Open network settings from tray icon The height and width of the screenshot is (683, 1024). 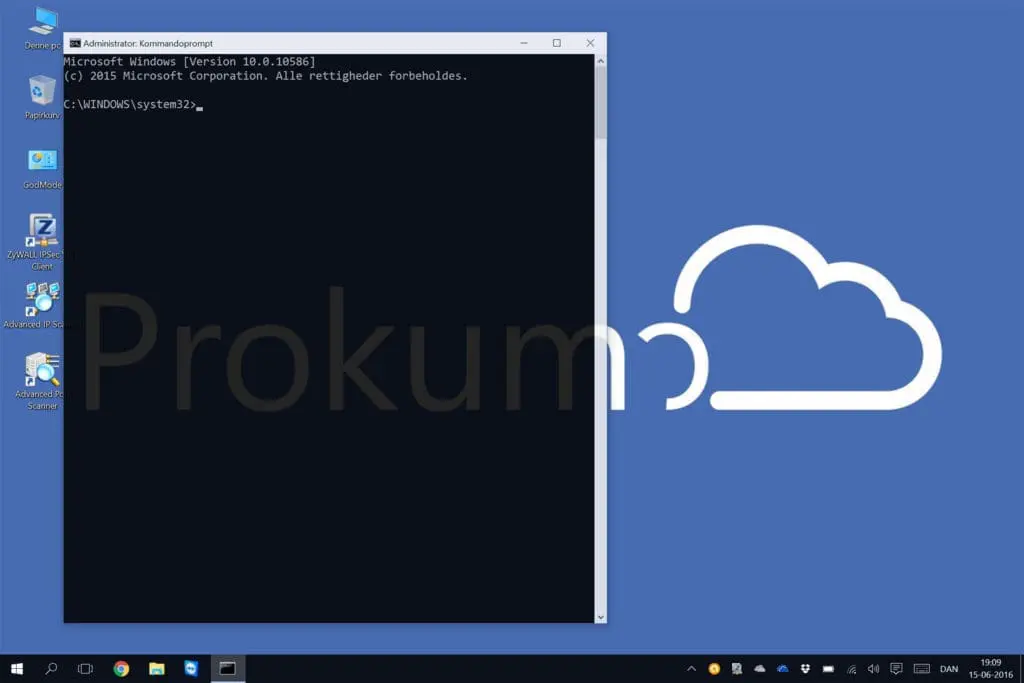[x=851, y=668]
